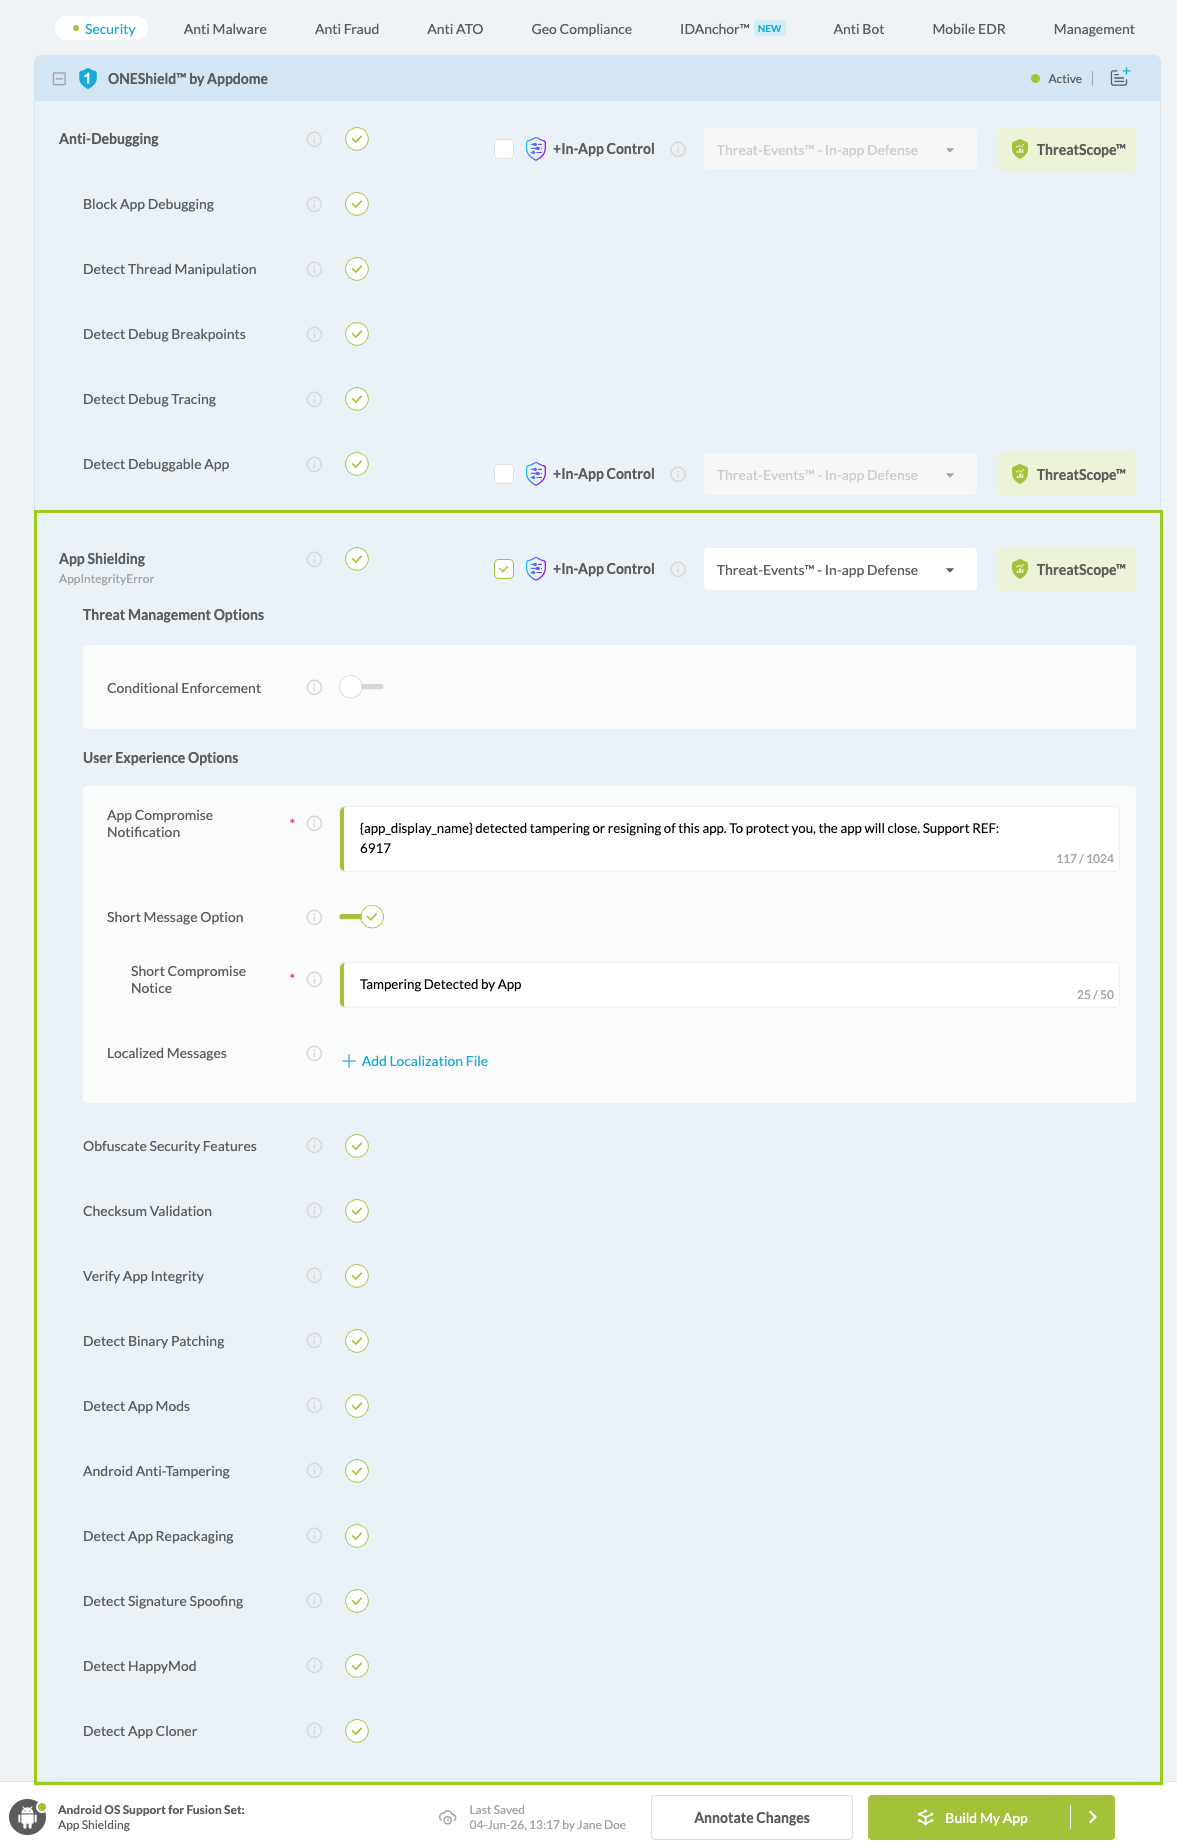Image resolution: width=1177 pixels, height=1846 pixels.
Task: Show info for Detect App Repackaging
Action: [314, 1536]
